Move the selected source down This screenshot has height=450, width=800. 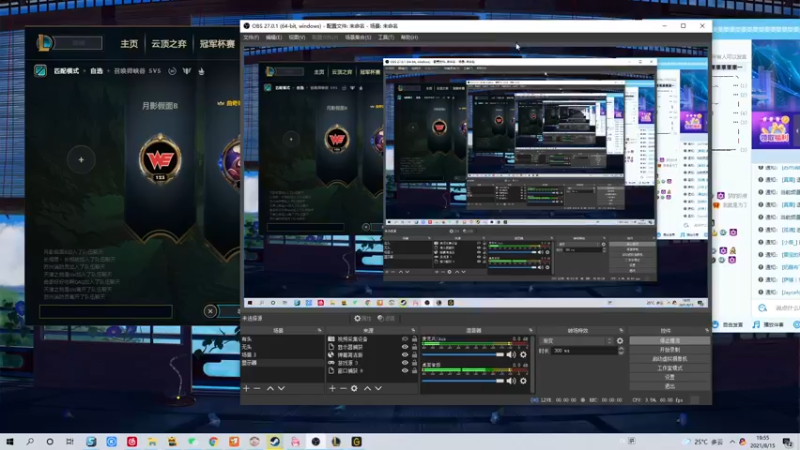(x=378, y=388)
